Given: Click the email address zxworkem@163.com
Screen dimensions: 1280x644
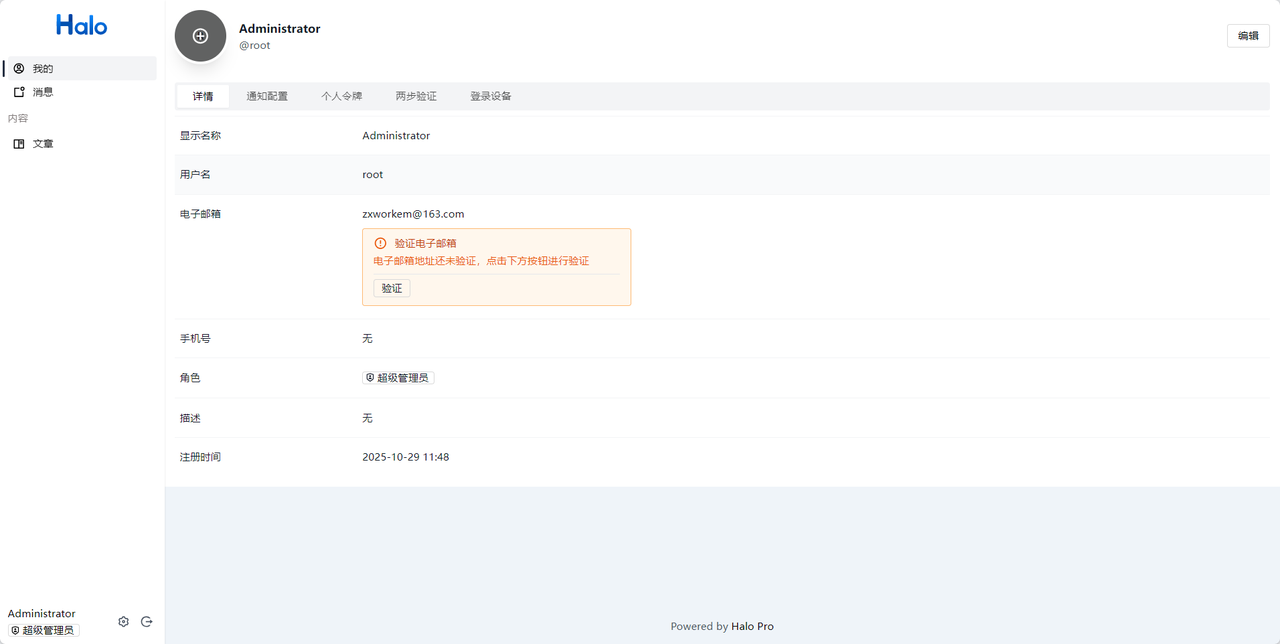Looking at the screenshot, I should 413,214.
